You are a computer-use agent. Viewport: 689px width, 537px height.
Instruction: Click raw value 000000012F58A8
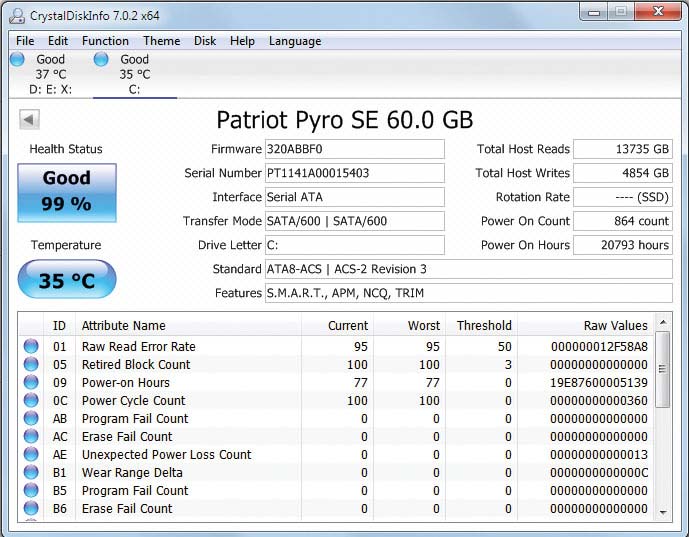coord(599,347)
